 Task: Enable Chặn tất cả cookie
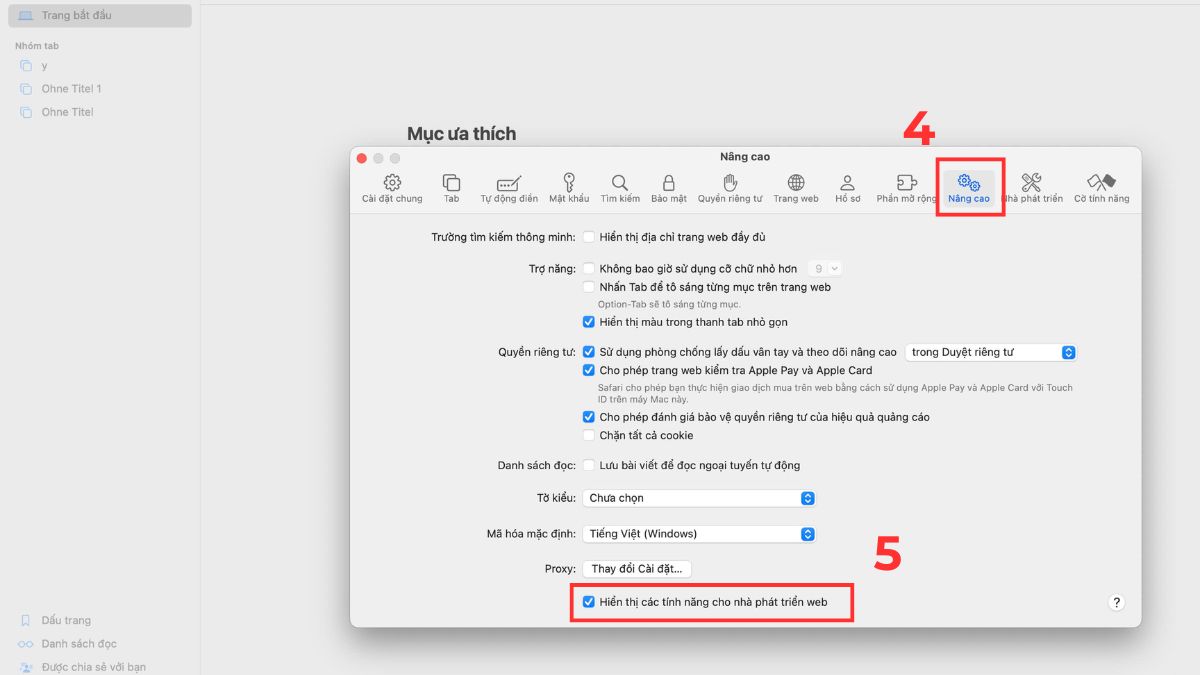tap(589, 435)
